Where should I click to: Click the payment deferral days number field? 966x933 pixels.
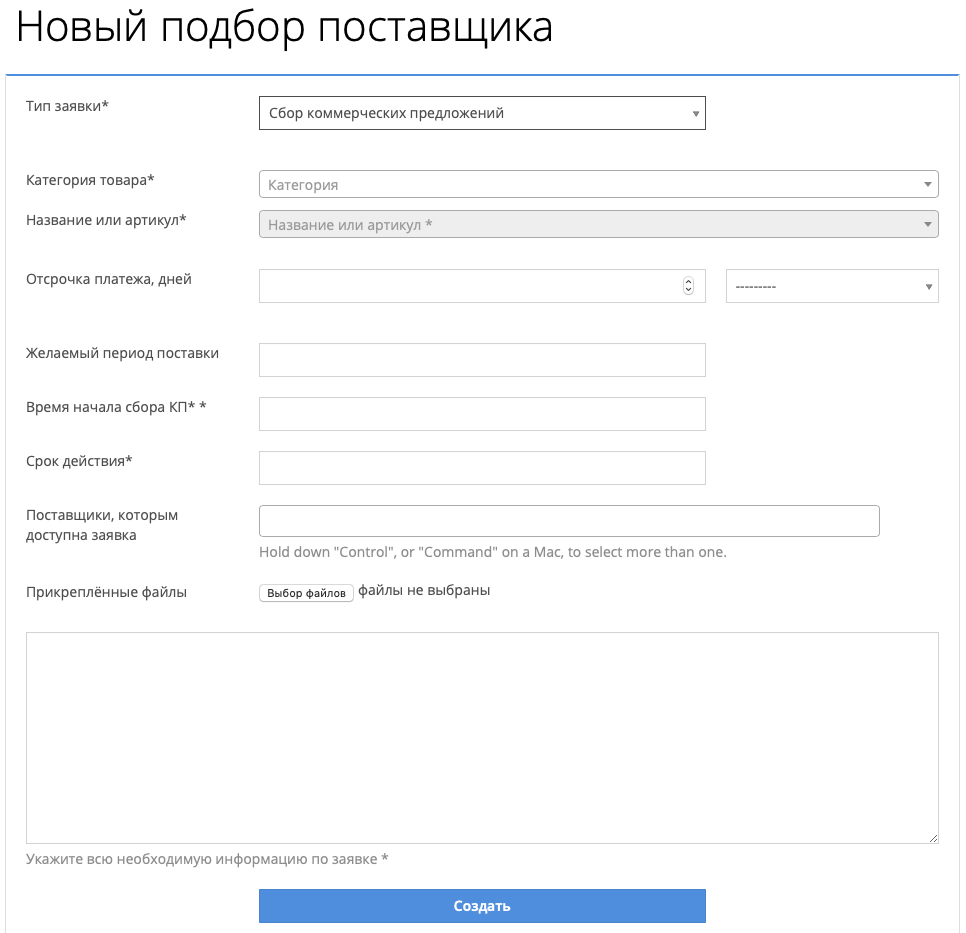click(468, 286)
